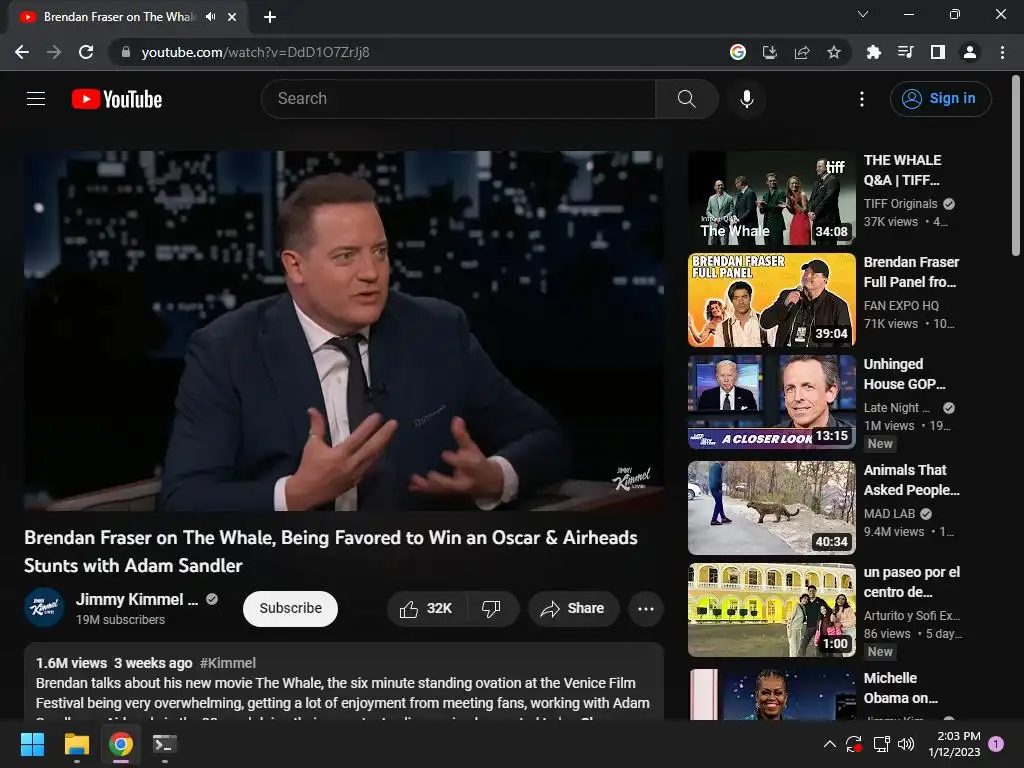Dislike the video with thumbs down

[x=491, y=609]
